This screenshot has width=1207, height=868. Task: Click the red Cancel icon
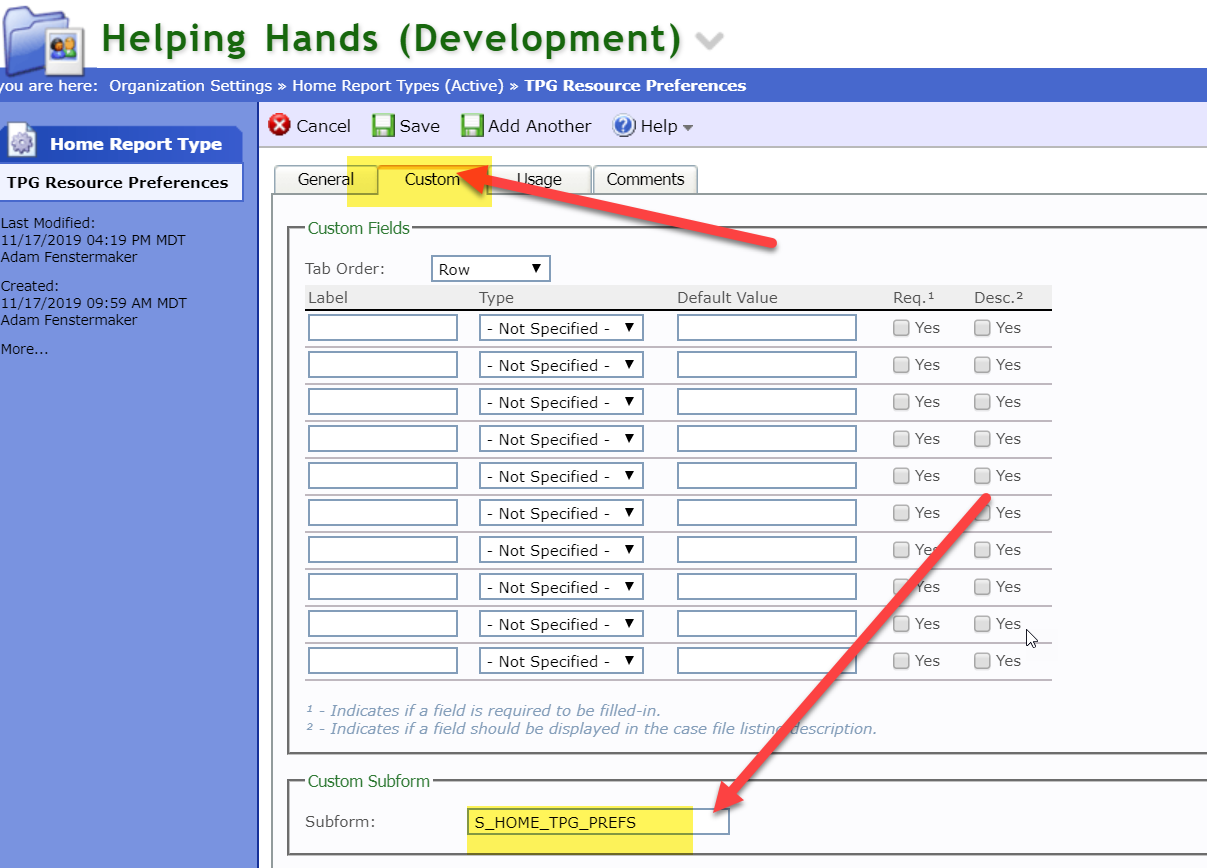(280, 125)
